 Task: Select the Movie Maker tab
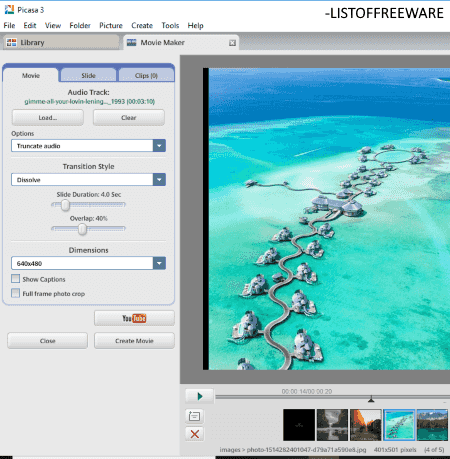coord(181,42)
